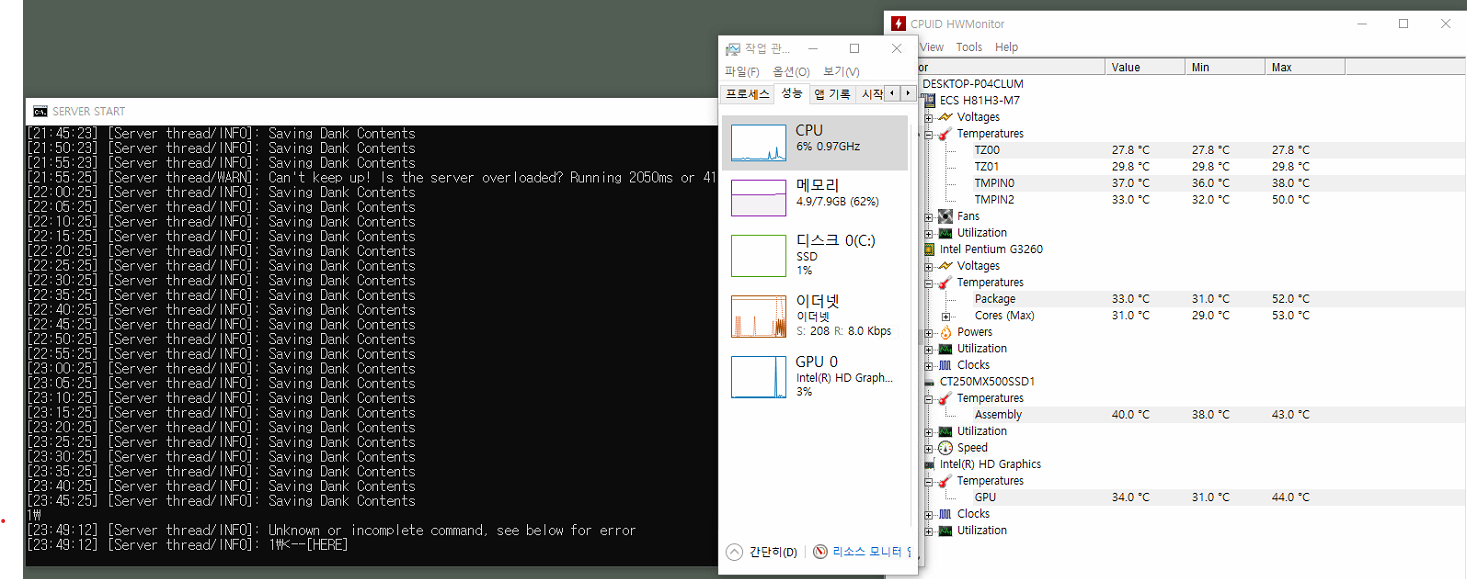Select the GPU 0 performance entry
Screen dimensions: 1467x579
[815, 376]
